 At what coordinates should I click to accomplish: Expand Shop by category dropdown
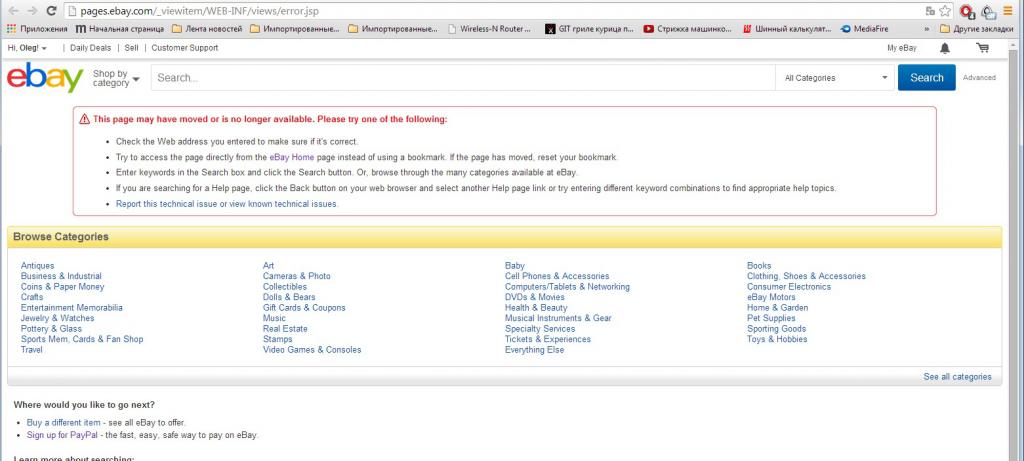pos(116,78)
